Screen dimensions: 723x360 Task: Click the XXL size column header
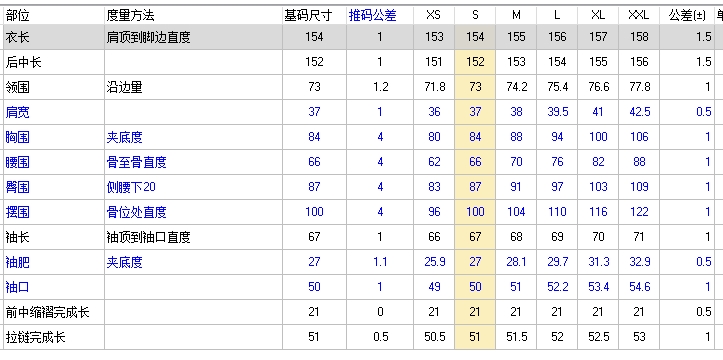pos(639,16)
